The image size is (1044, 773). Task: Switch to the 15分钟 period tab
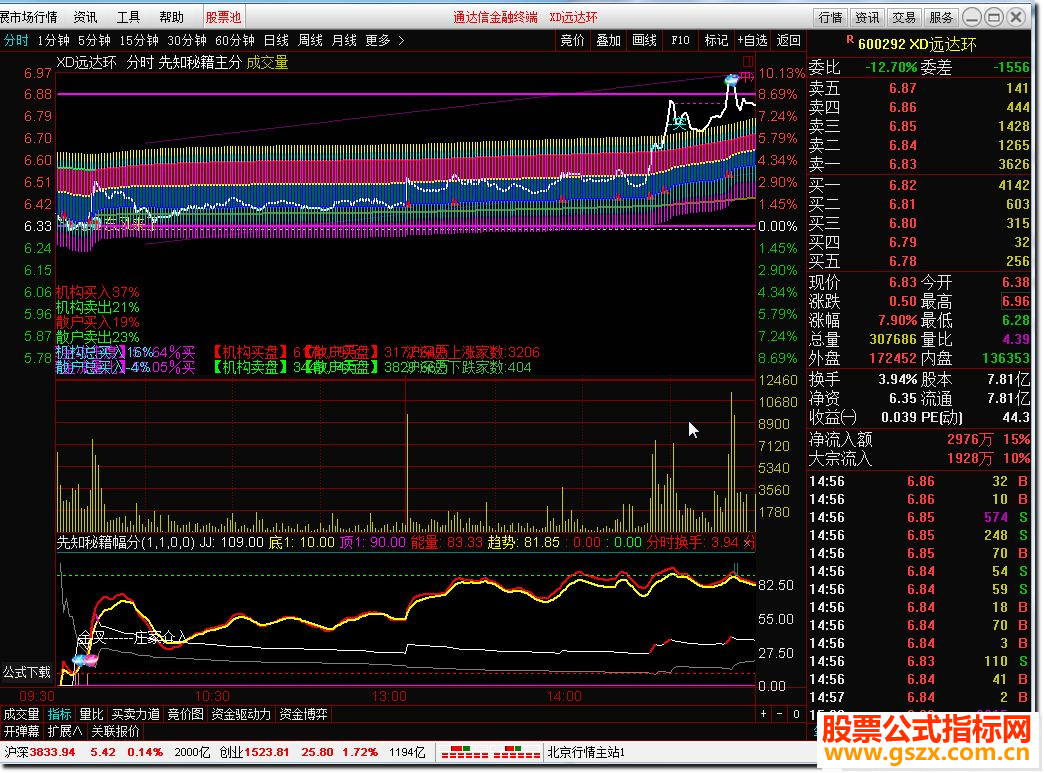coord(138,41)
